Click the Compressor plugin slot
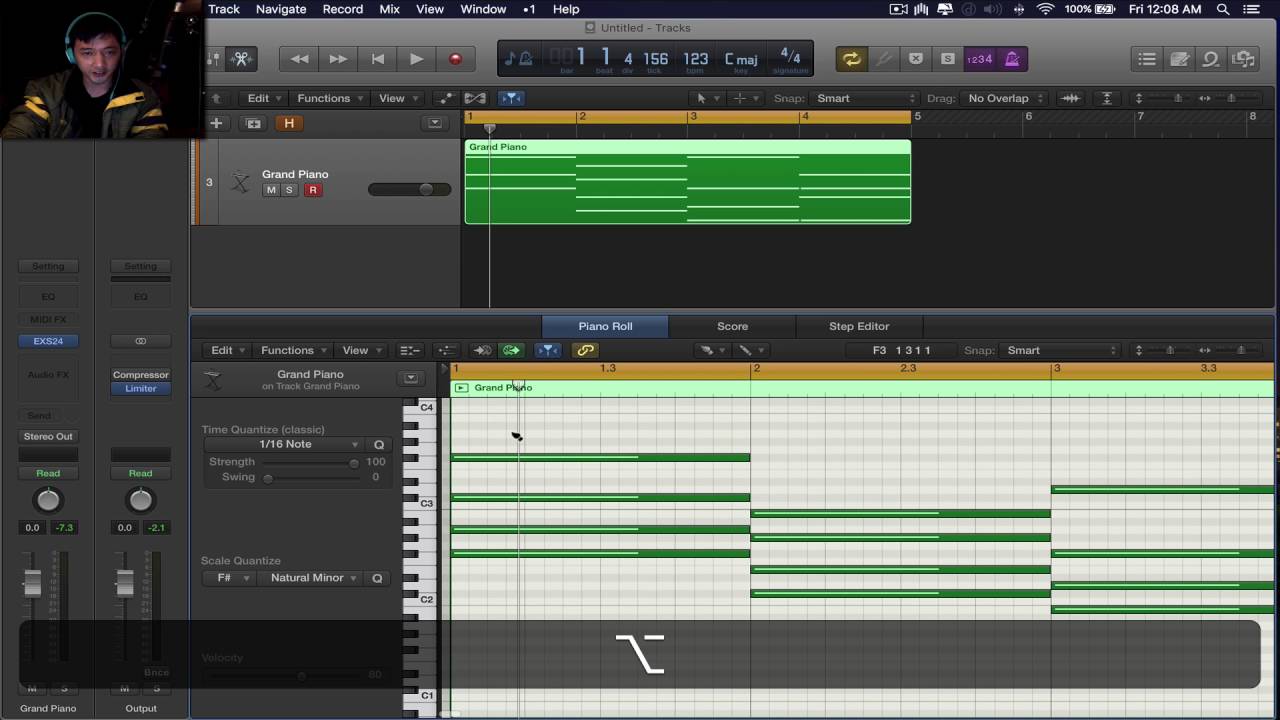Image resolution: width=1280 pixels, height=720 pixels. tap(140, 375)
